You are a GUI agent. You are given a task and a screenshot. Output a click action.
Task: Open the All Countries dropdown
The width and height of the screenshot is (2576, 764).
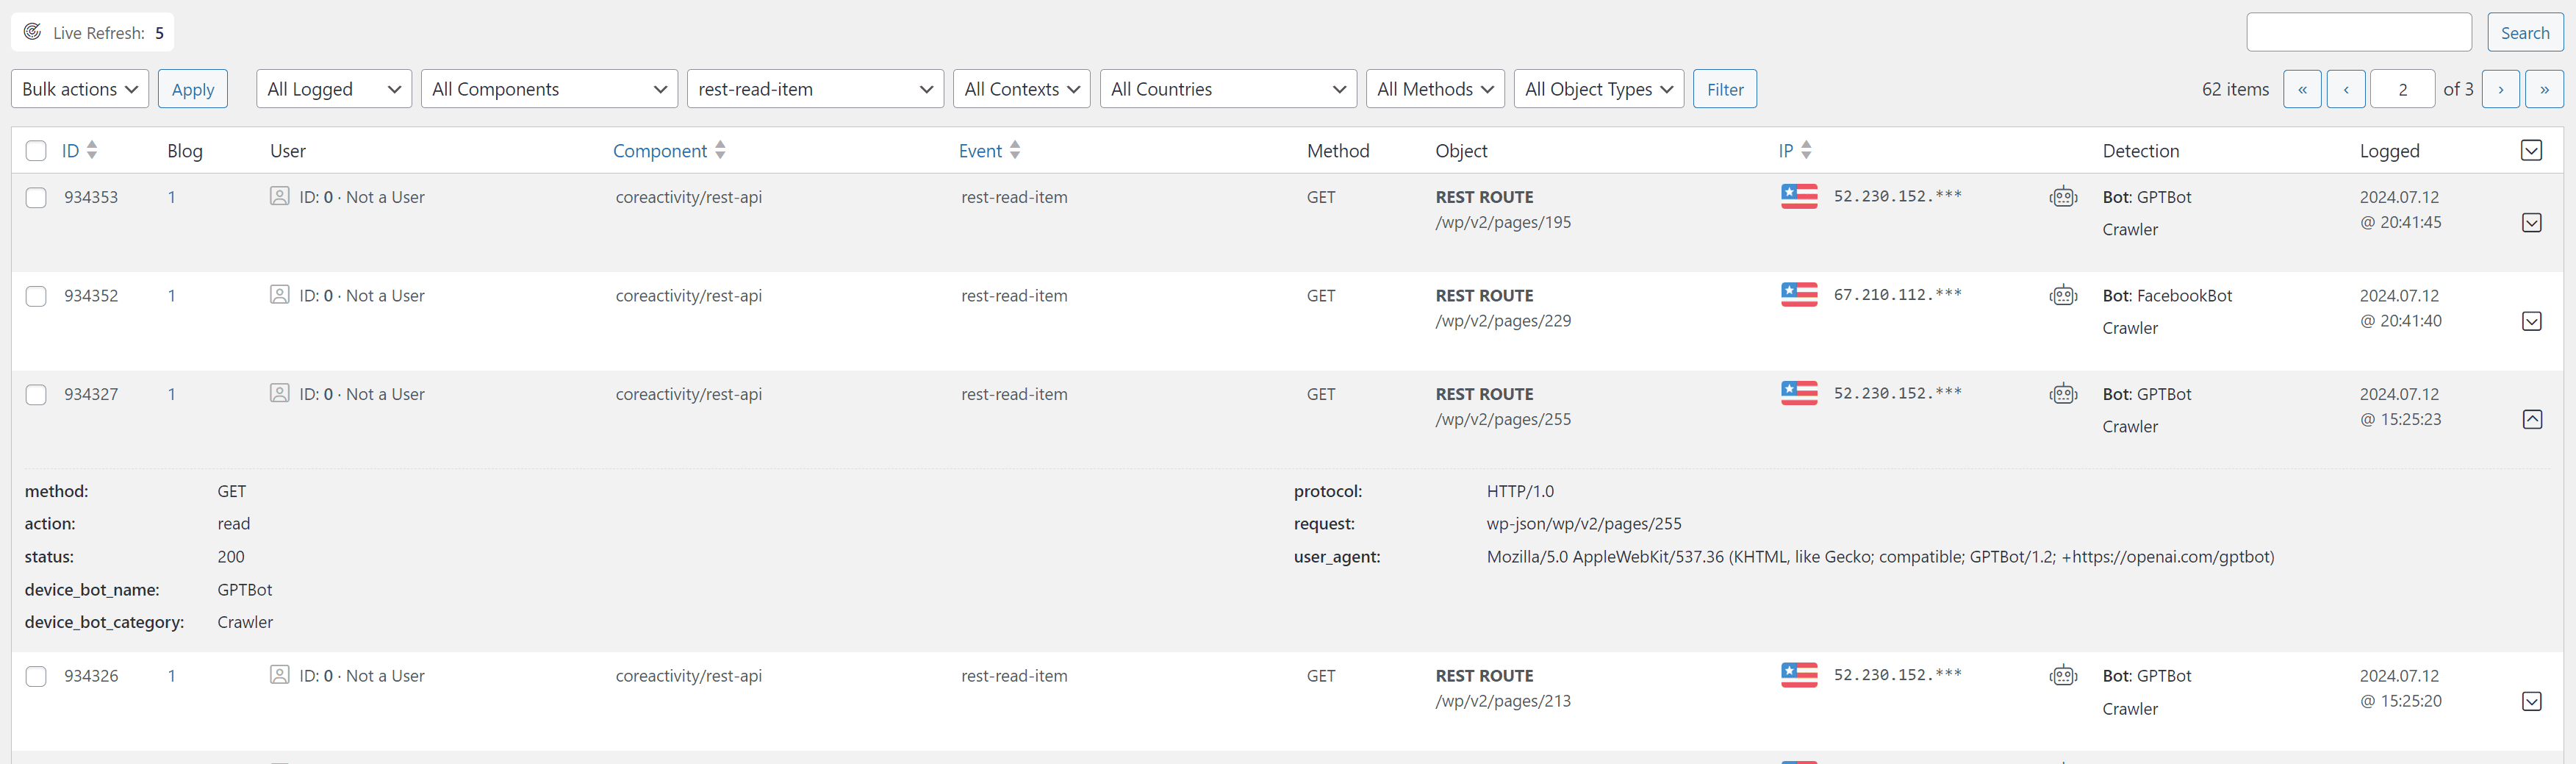[x=1228, y=89]
